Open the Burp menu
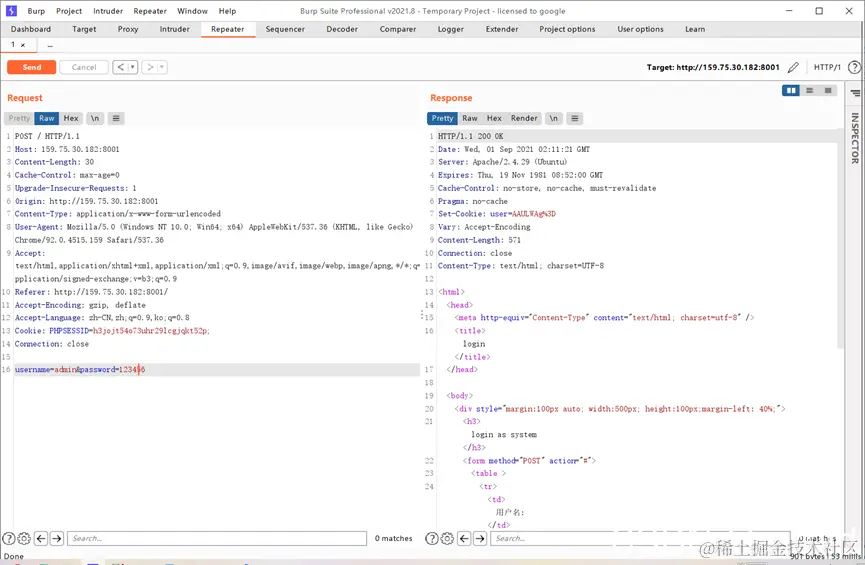 (x=36, y=11)
